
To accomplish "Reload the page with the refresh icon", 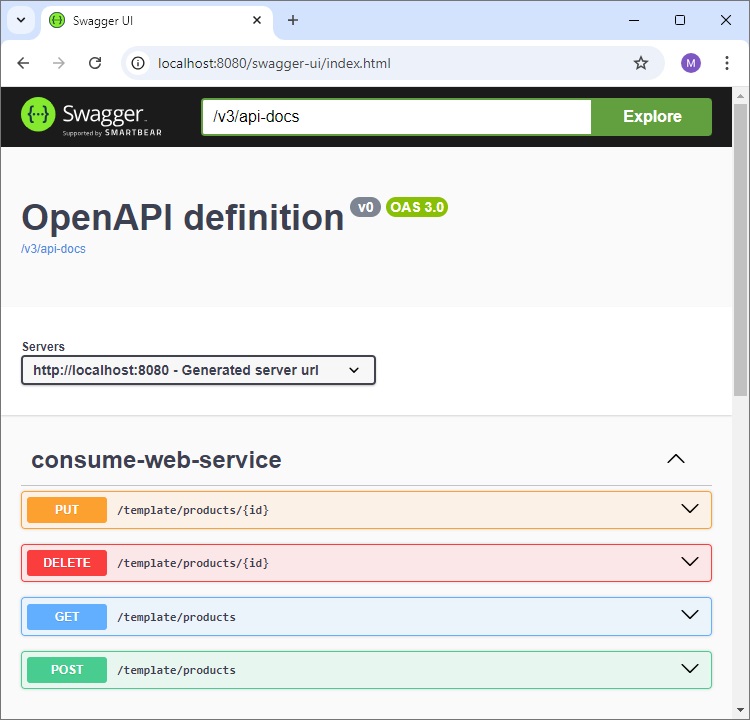I will 95,63.
